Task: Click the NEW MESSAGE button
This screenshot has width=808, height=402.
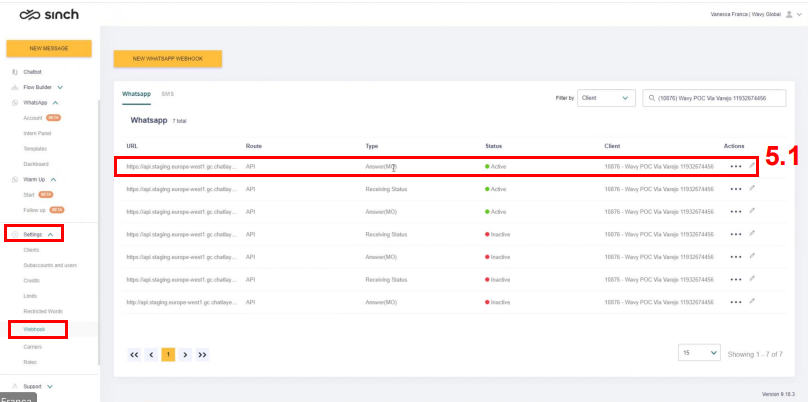Action: pos(49,48)
